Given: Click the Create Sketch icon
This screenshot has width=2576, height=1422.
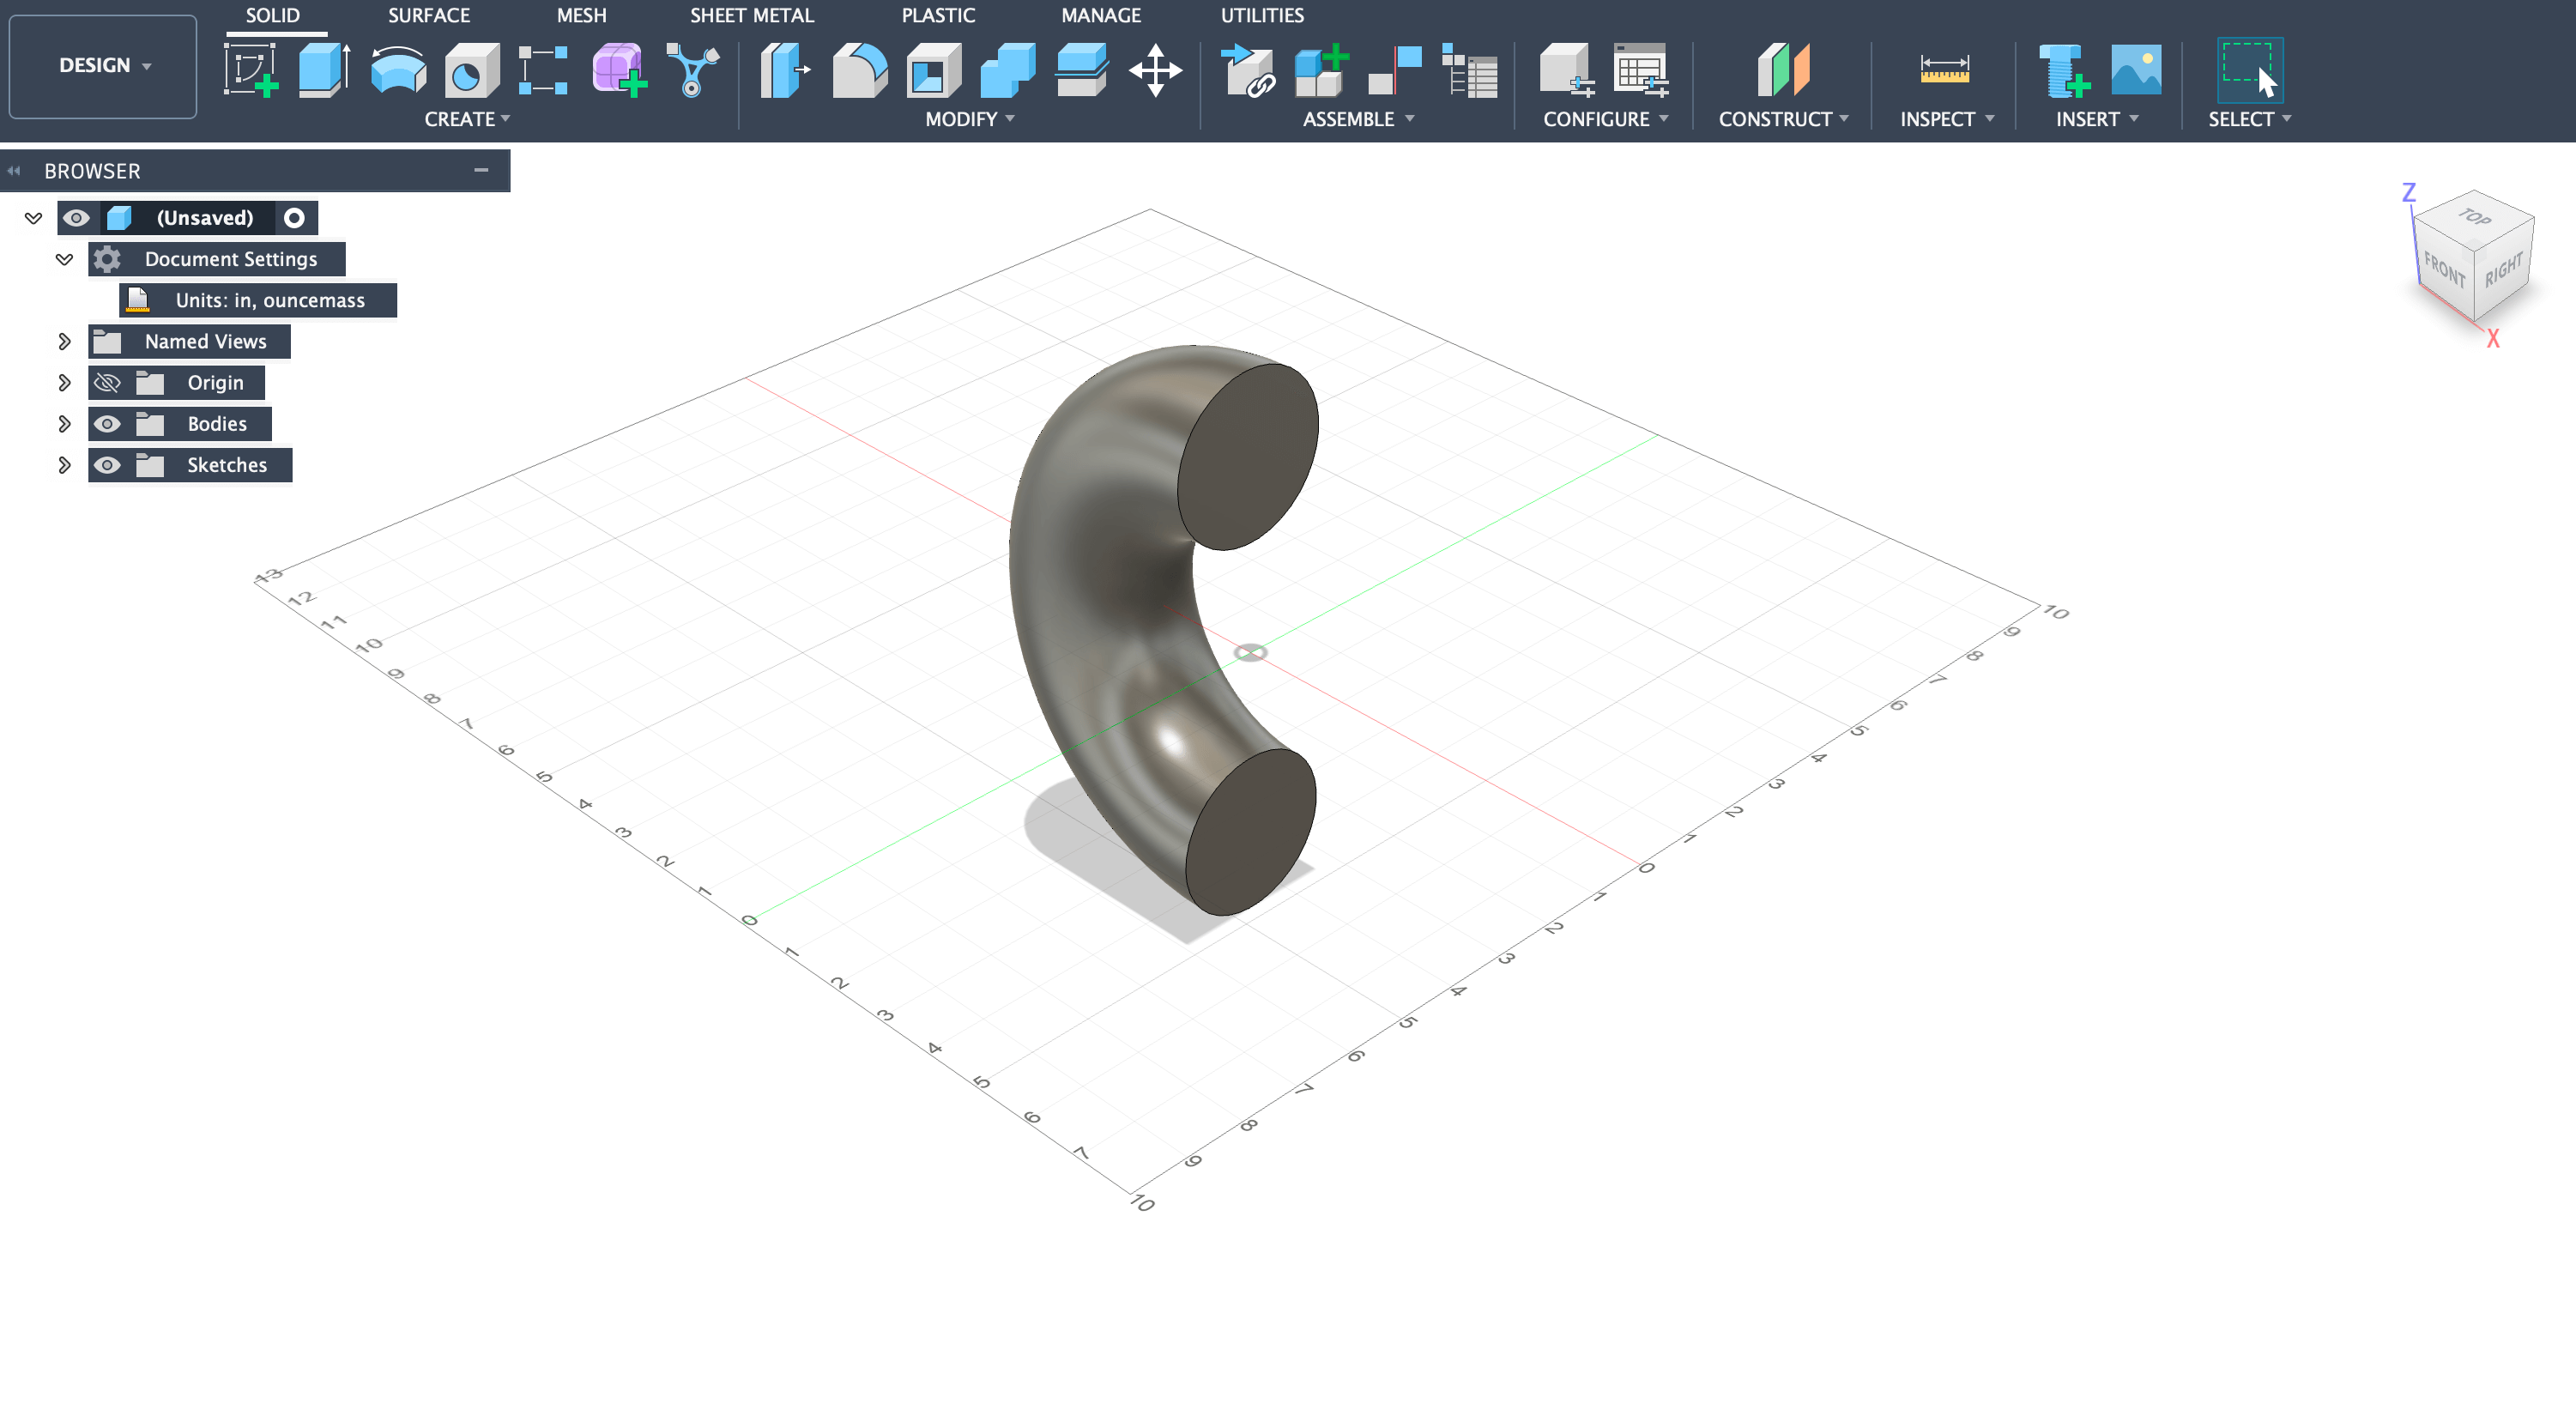Looking at the screenshot, I should [x=250, y=70].
